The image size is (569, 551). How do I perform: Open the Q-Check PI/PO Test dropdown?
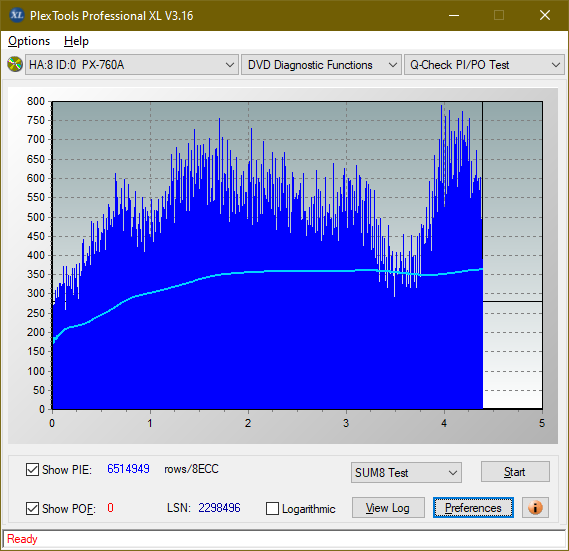(484, 65)
